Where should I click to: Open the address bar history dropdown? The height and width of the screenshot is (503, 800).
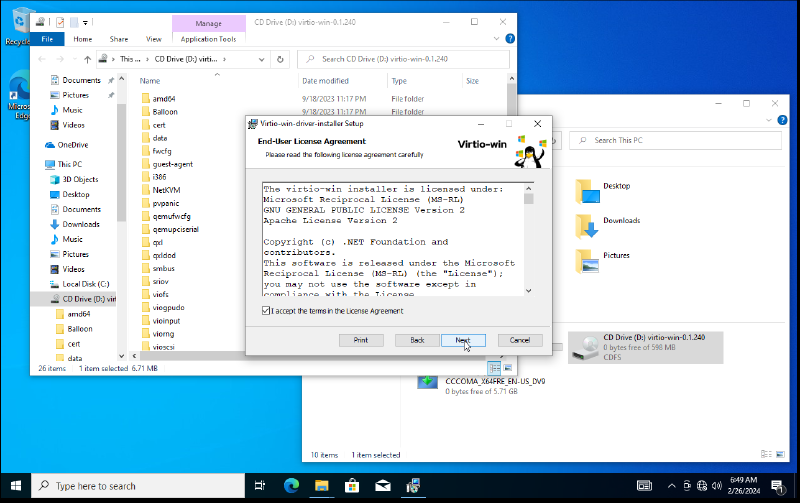(262, 60)
